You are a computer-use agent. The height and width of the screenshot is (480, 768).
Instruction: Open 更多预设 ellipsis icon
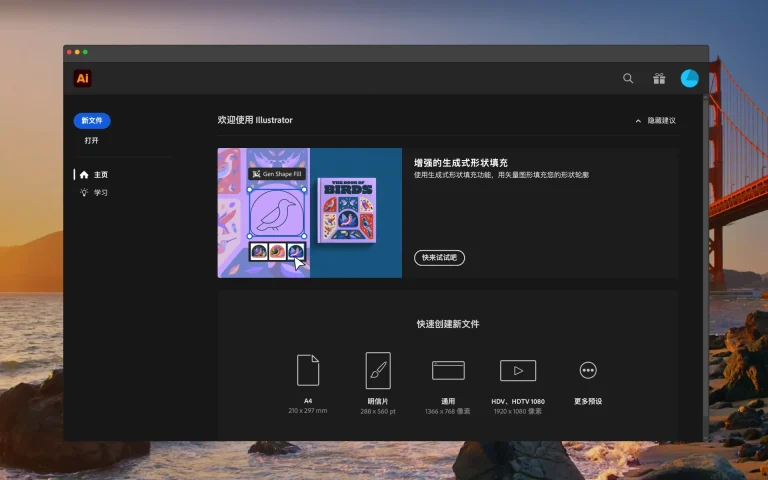click(x=588, y=370)
